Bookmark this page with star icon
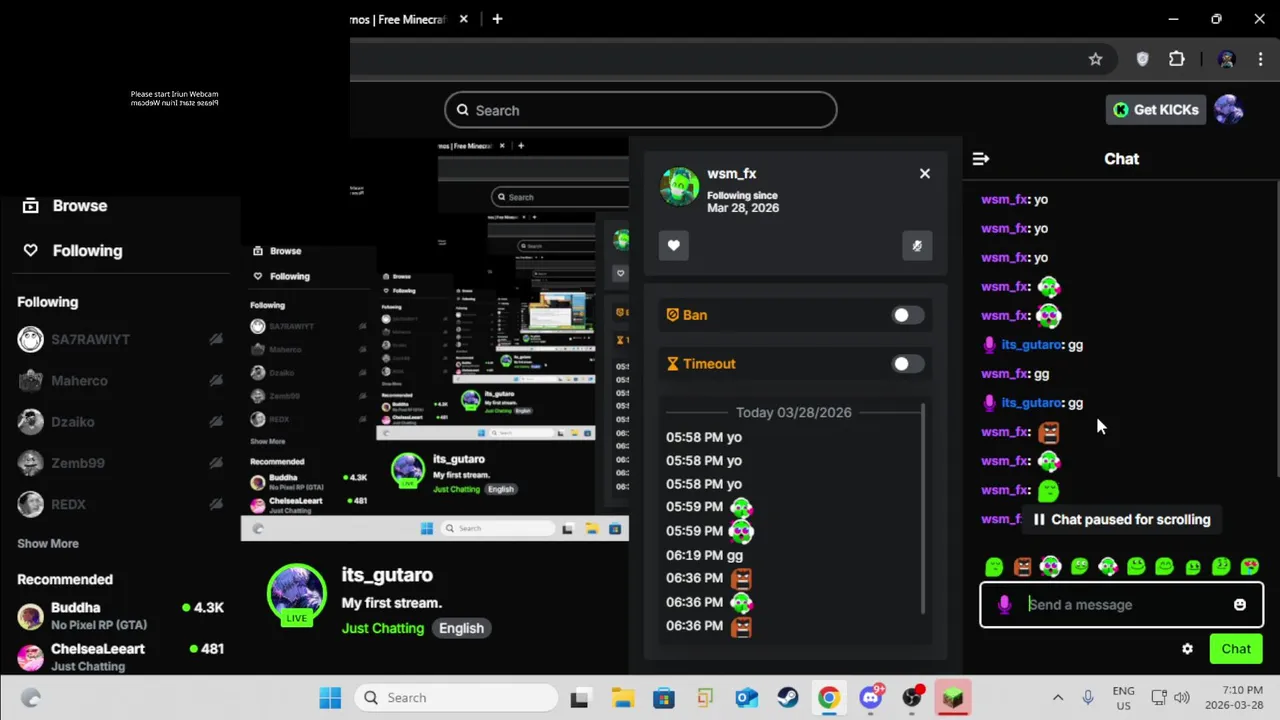The image size is (1280, 720). tap(1095, 59)
